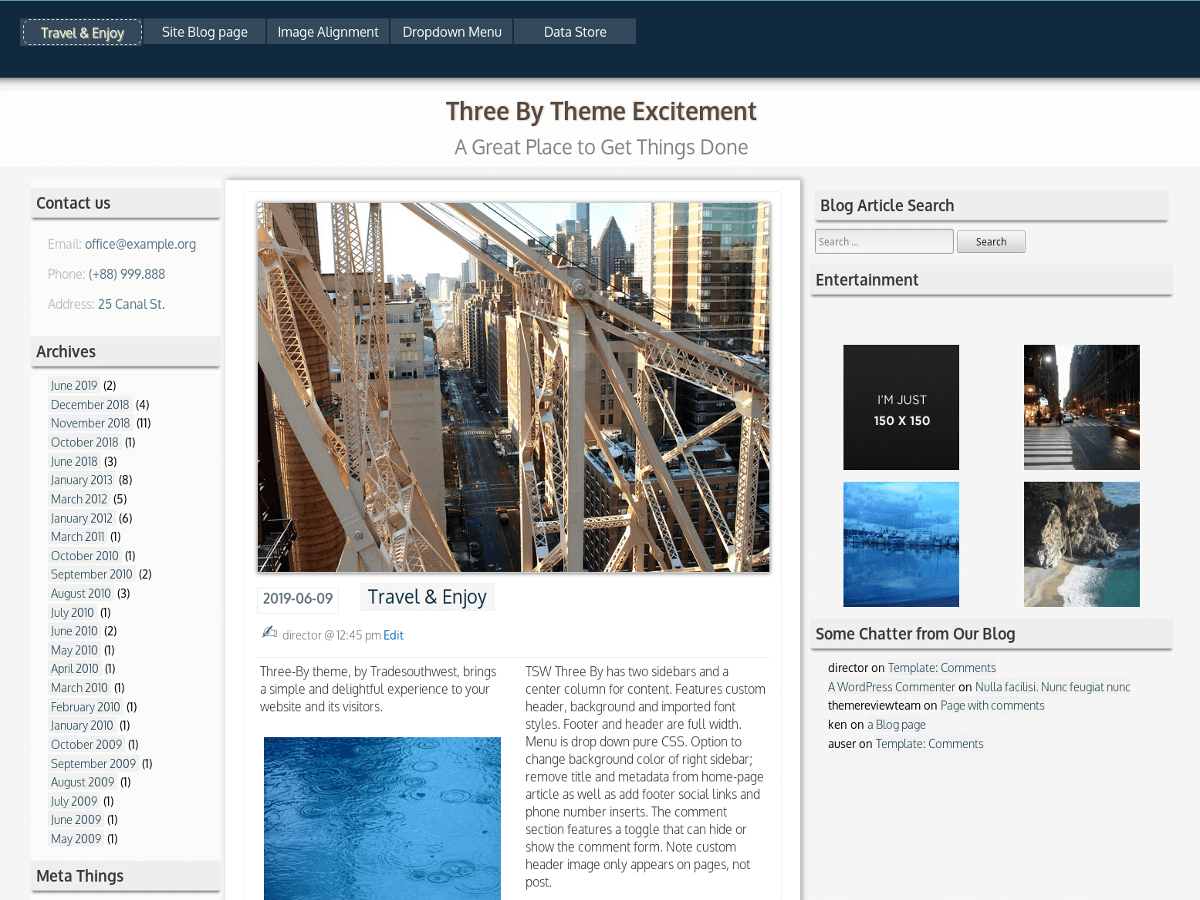Click the (+88) 999.888 phone number
The height and width of the screenshot is (900, 1200).
click(127, 274)
